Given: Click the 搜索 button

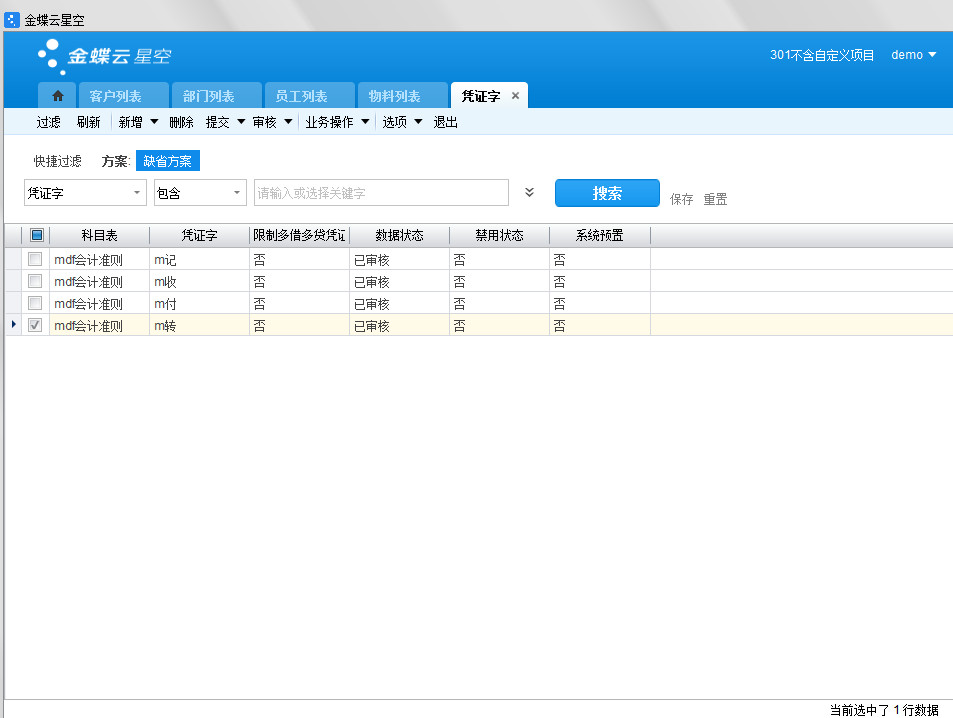Looking at the screenshot, I should [607, 193].
